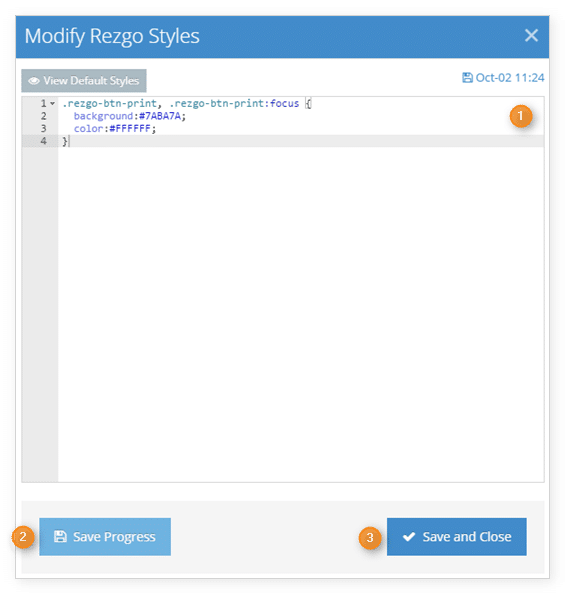565x594 pixels.
Task: Place cursor on the #FFFFFF color value
Action: click(130, 129)
